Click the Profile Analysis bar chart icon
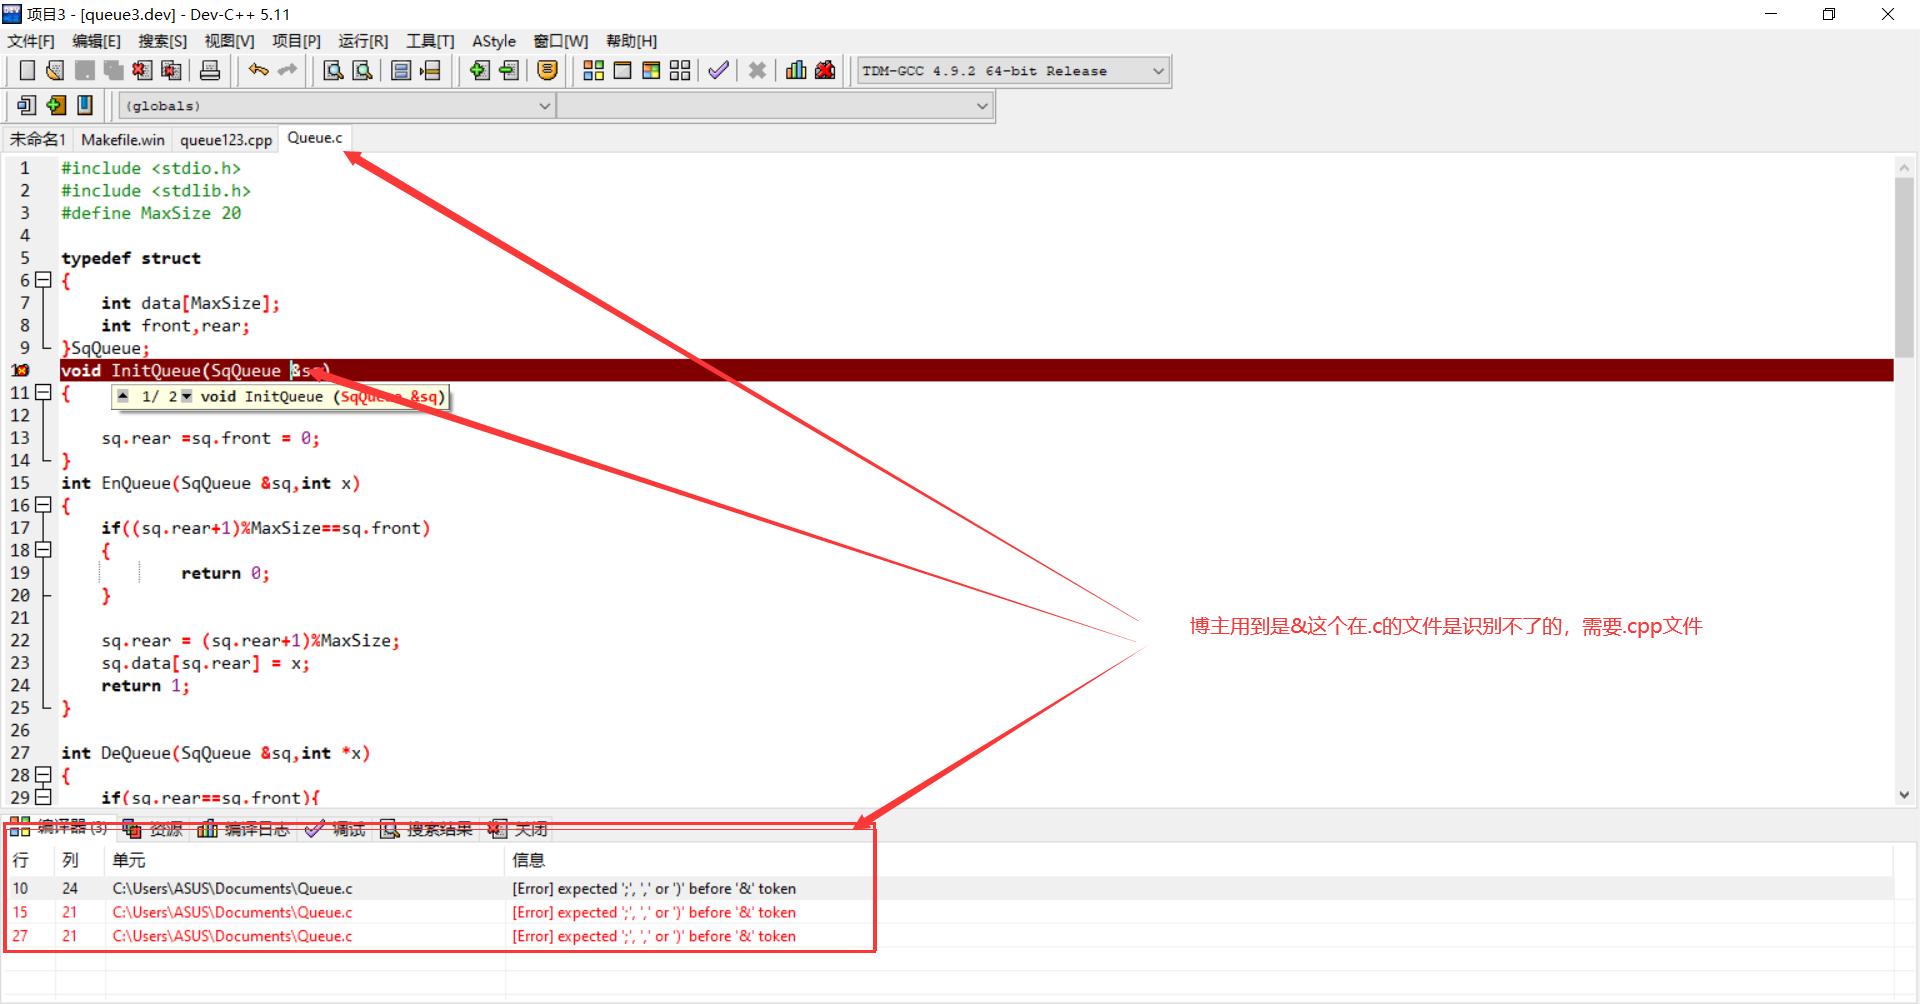 point(796,70)
